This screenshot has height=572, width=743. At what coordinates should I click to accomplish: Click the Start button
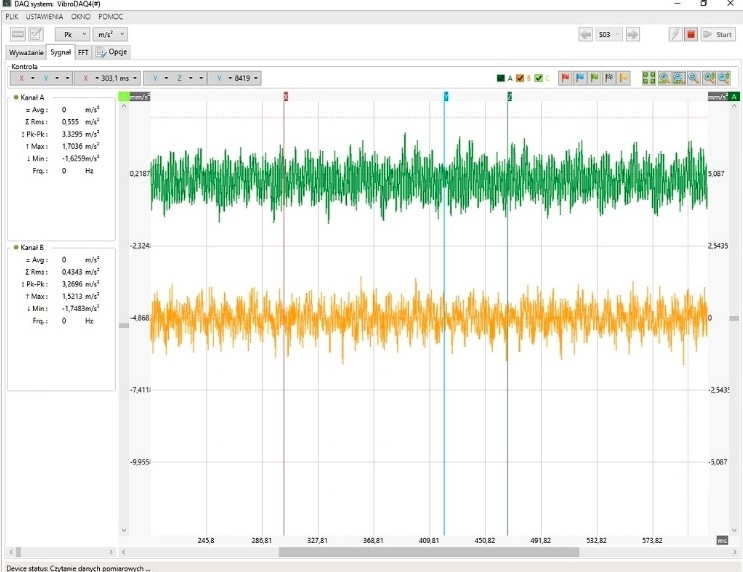tap(719, 34)
